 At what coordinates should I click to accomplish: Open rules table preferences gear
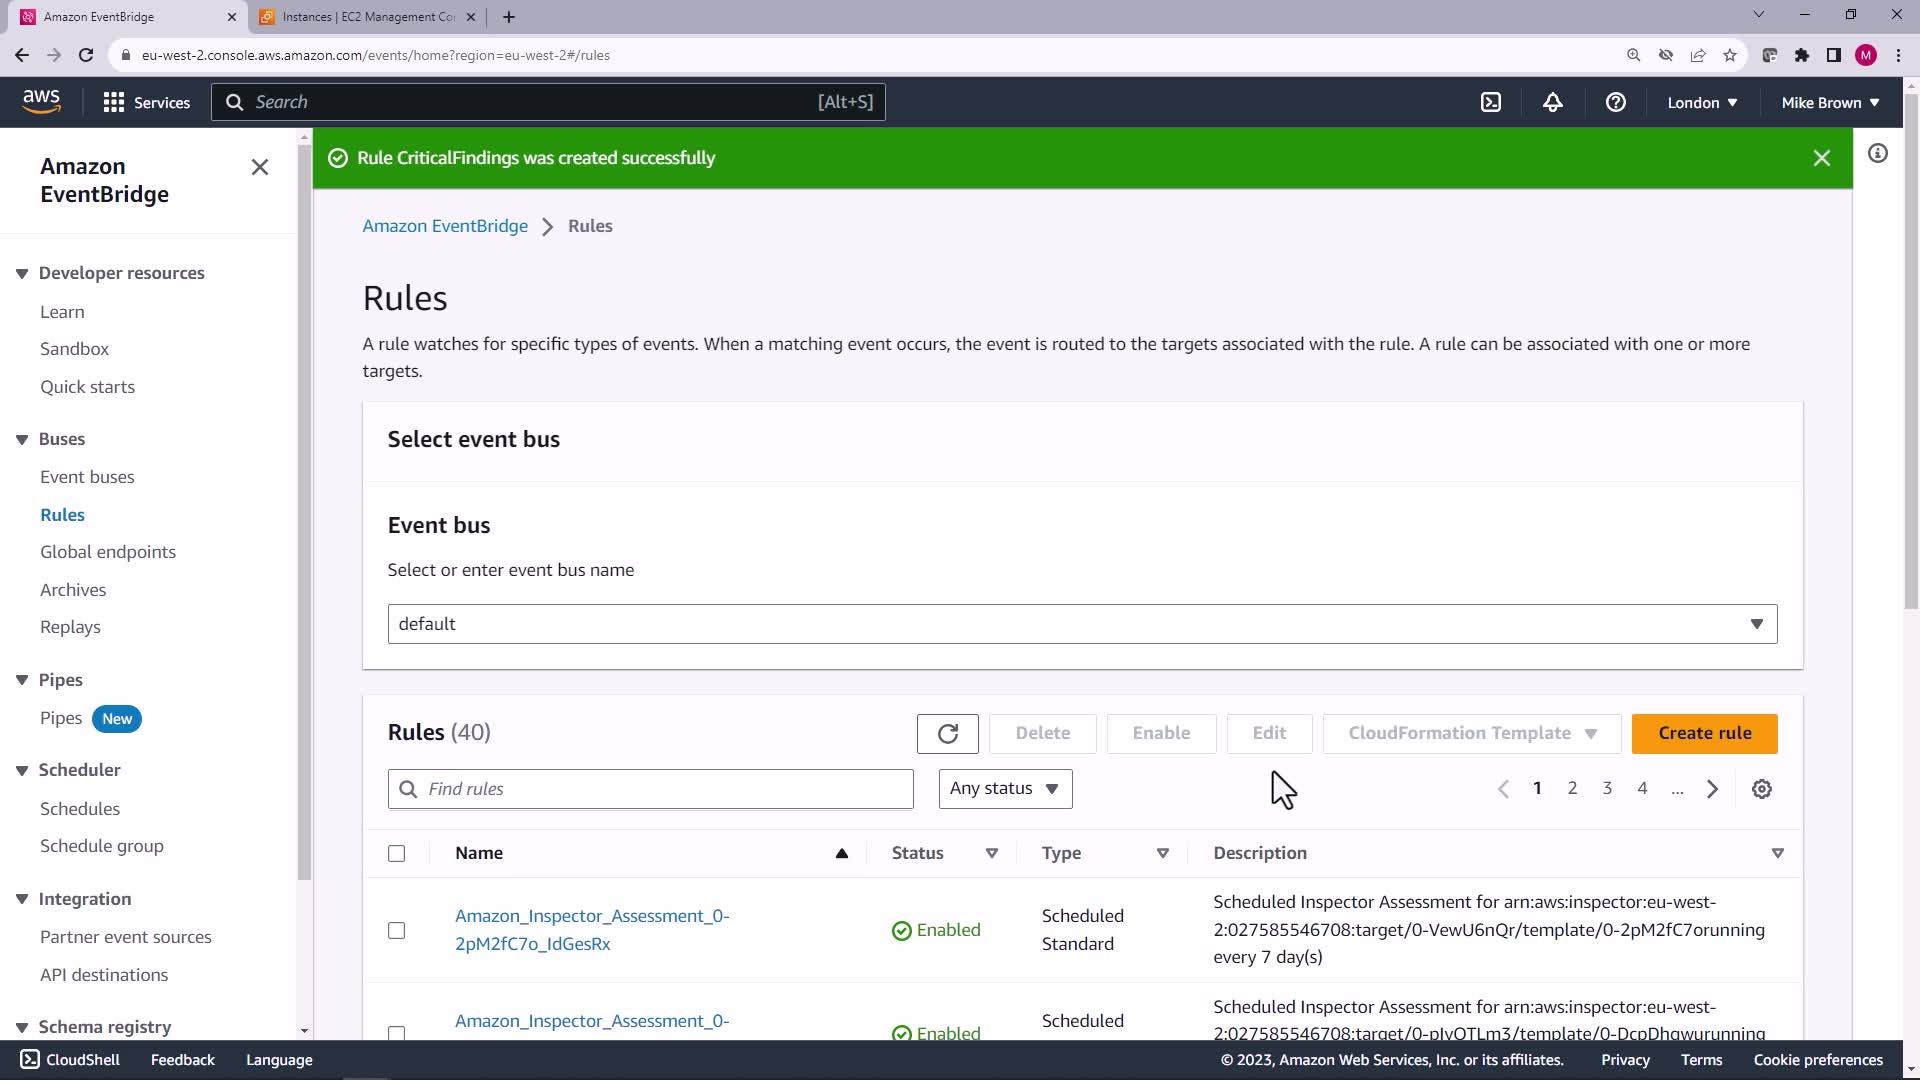[1761, 789]
